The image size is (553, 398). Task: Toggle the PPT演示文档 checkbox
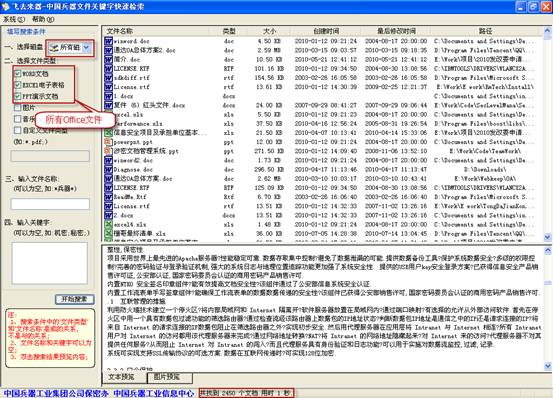click(x=17, y=96)
